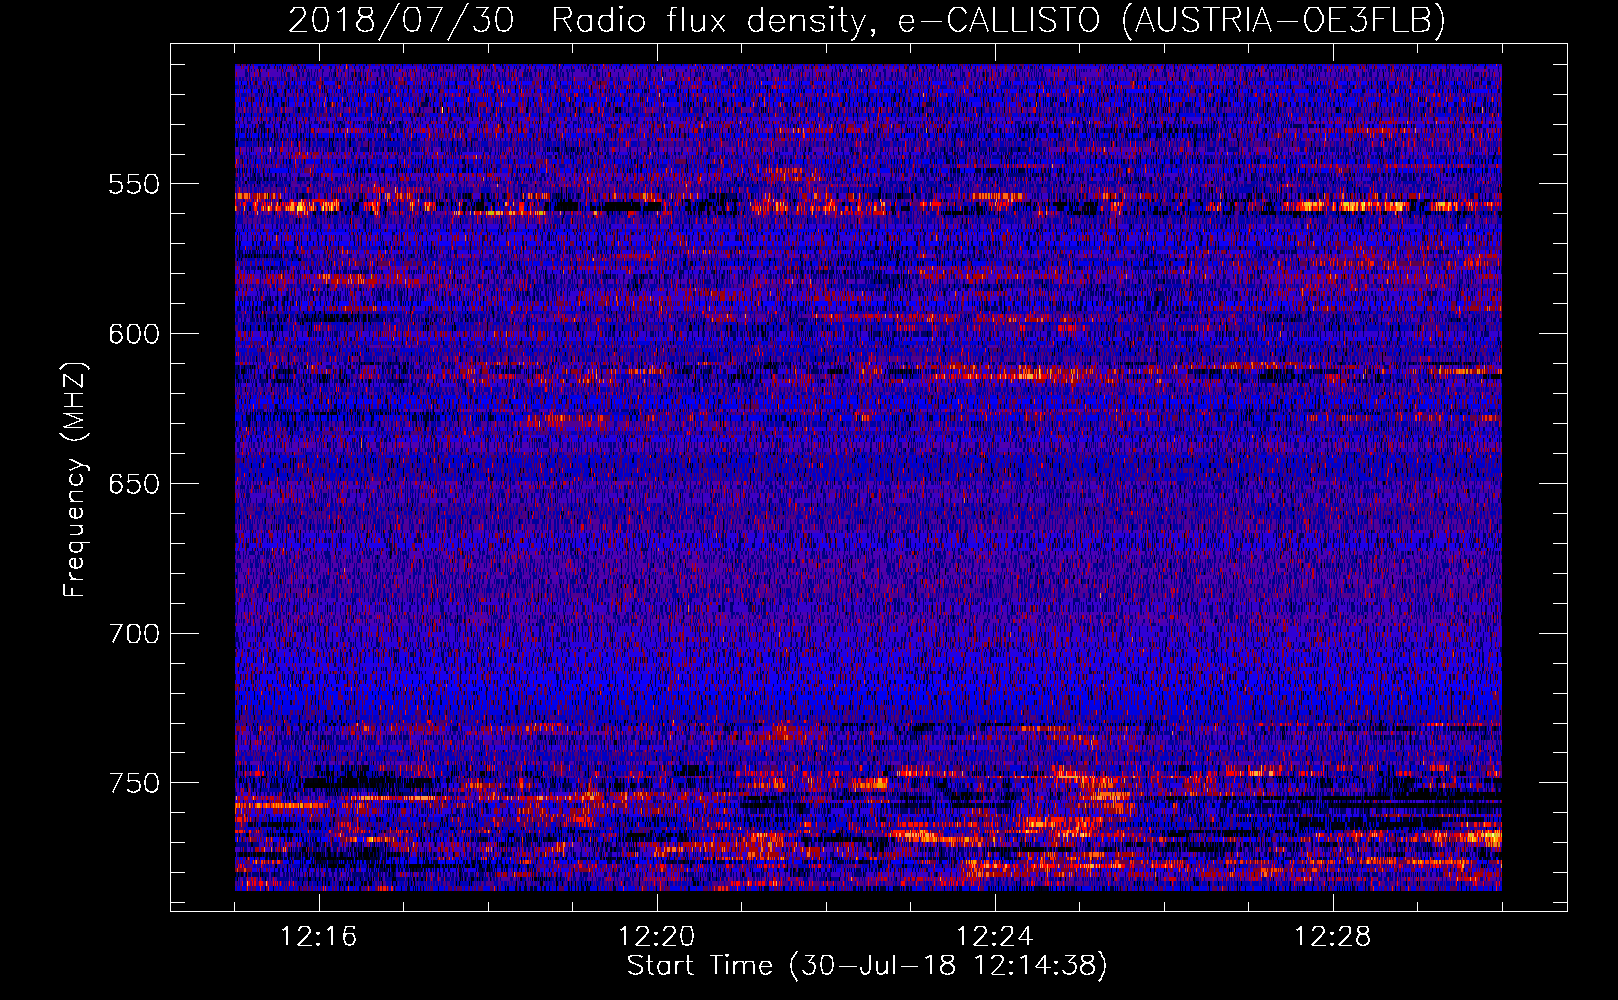Click the 750 frequency tick label
Image resolution: width=1618 pixels, height=1000 pixels.
click(x=134, y=783)
